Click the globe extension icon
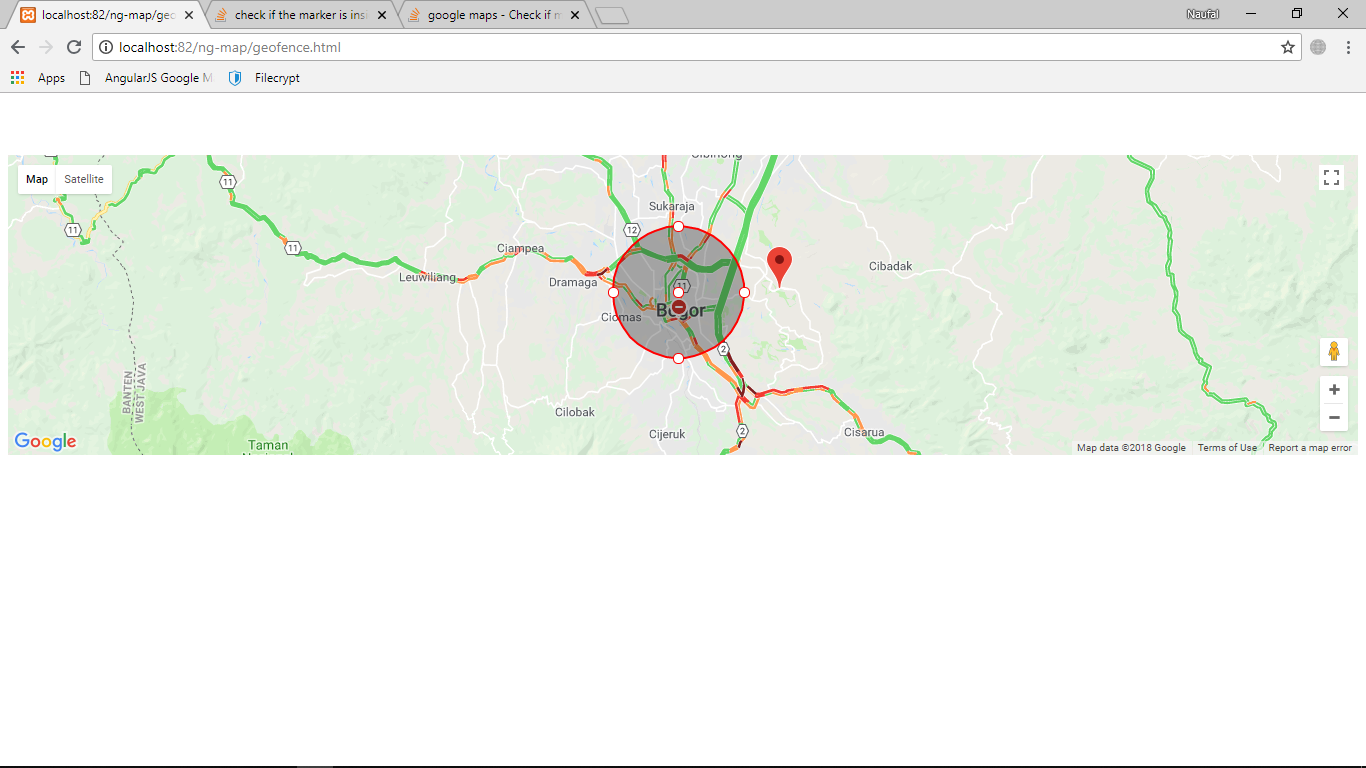This screenshot has width=1366, height=768. click(x=1318, y=47)
